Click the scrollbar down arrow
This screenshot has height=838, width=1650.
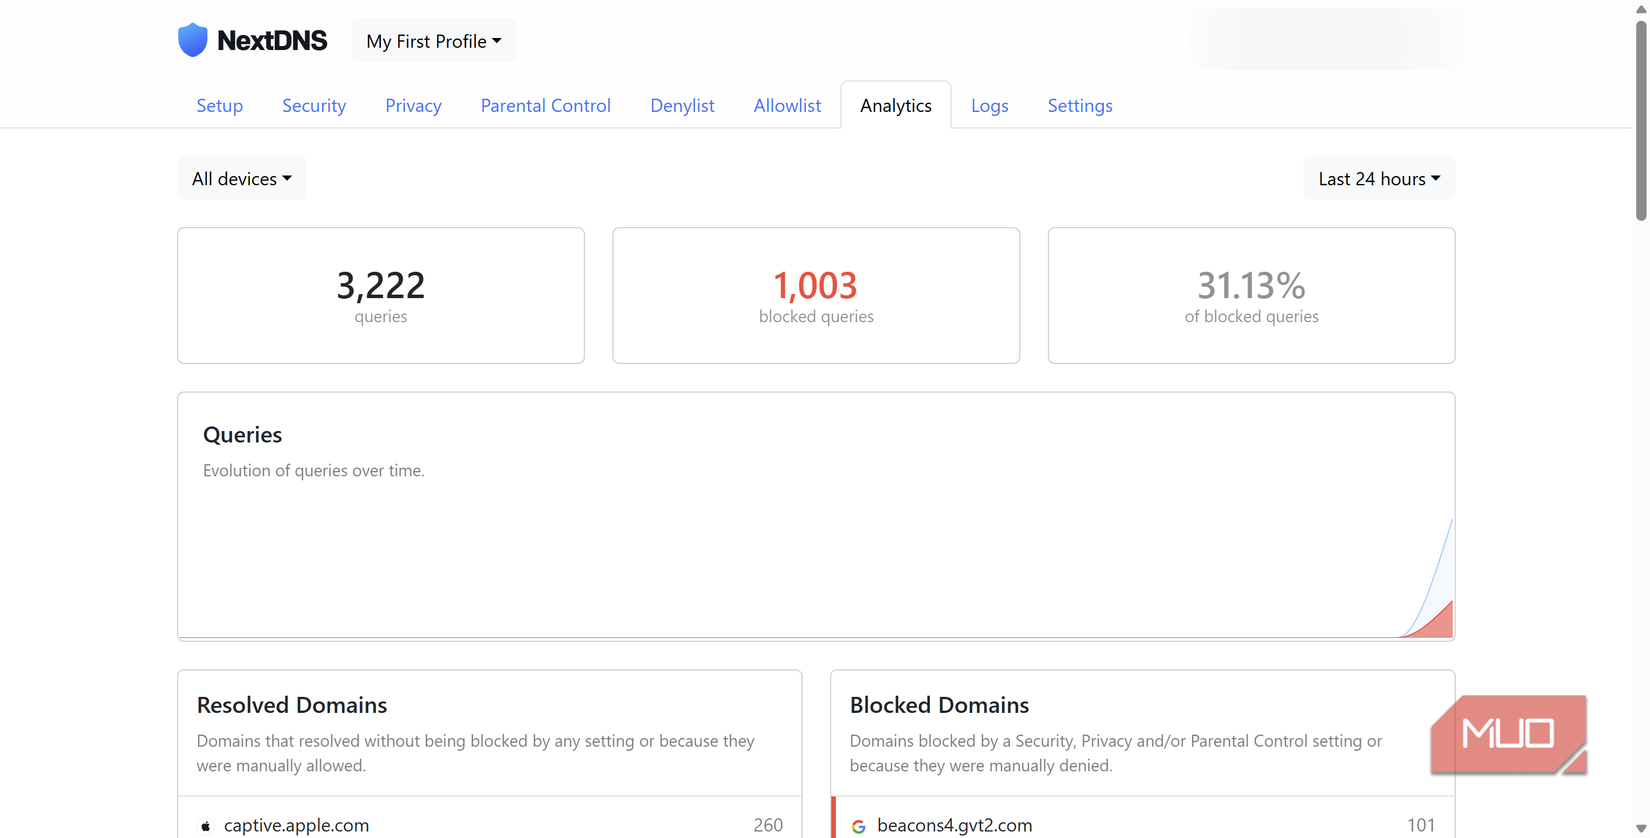coord(1641,830)
